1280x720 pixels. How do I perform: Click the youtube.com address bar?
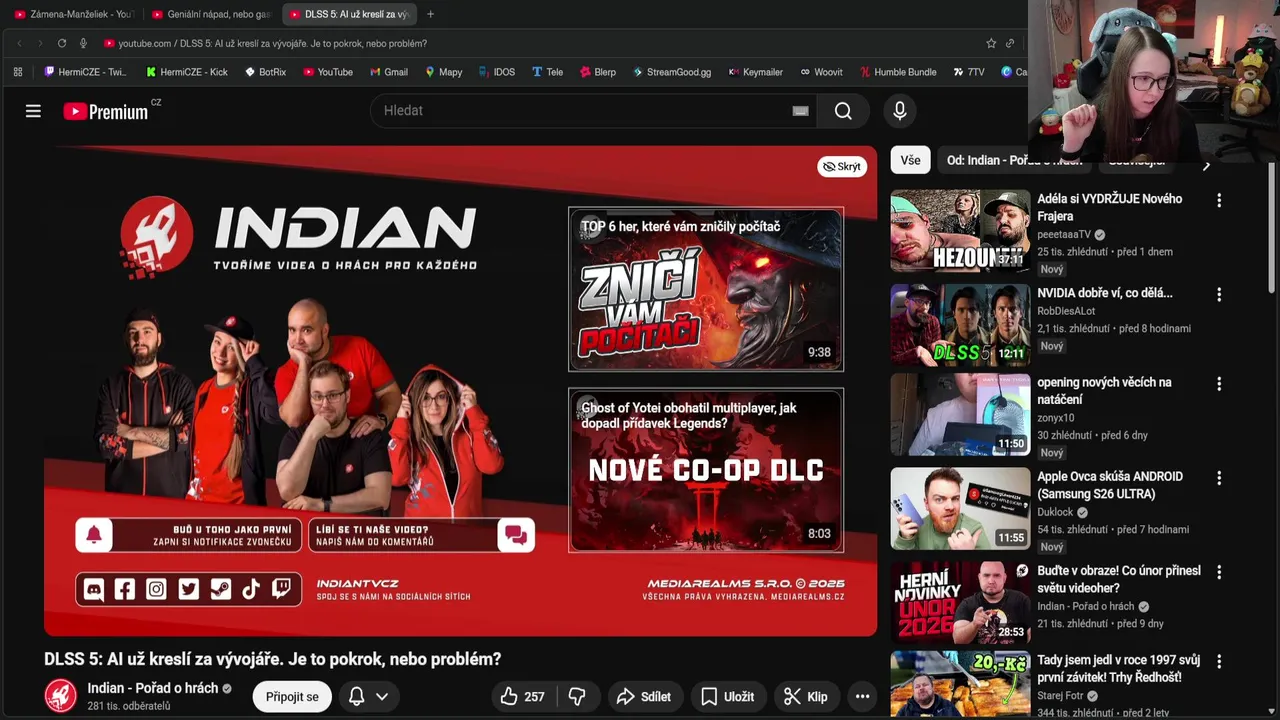click(x=540, y=43)
